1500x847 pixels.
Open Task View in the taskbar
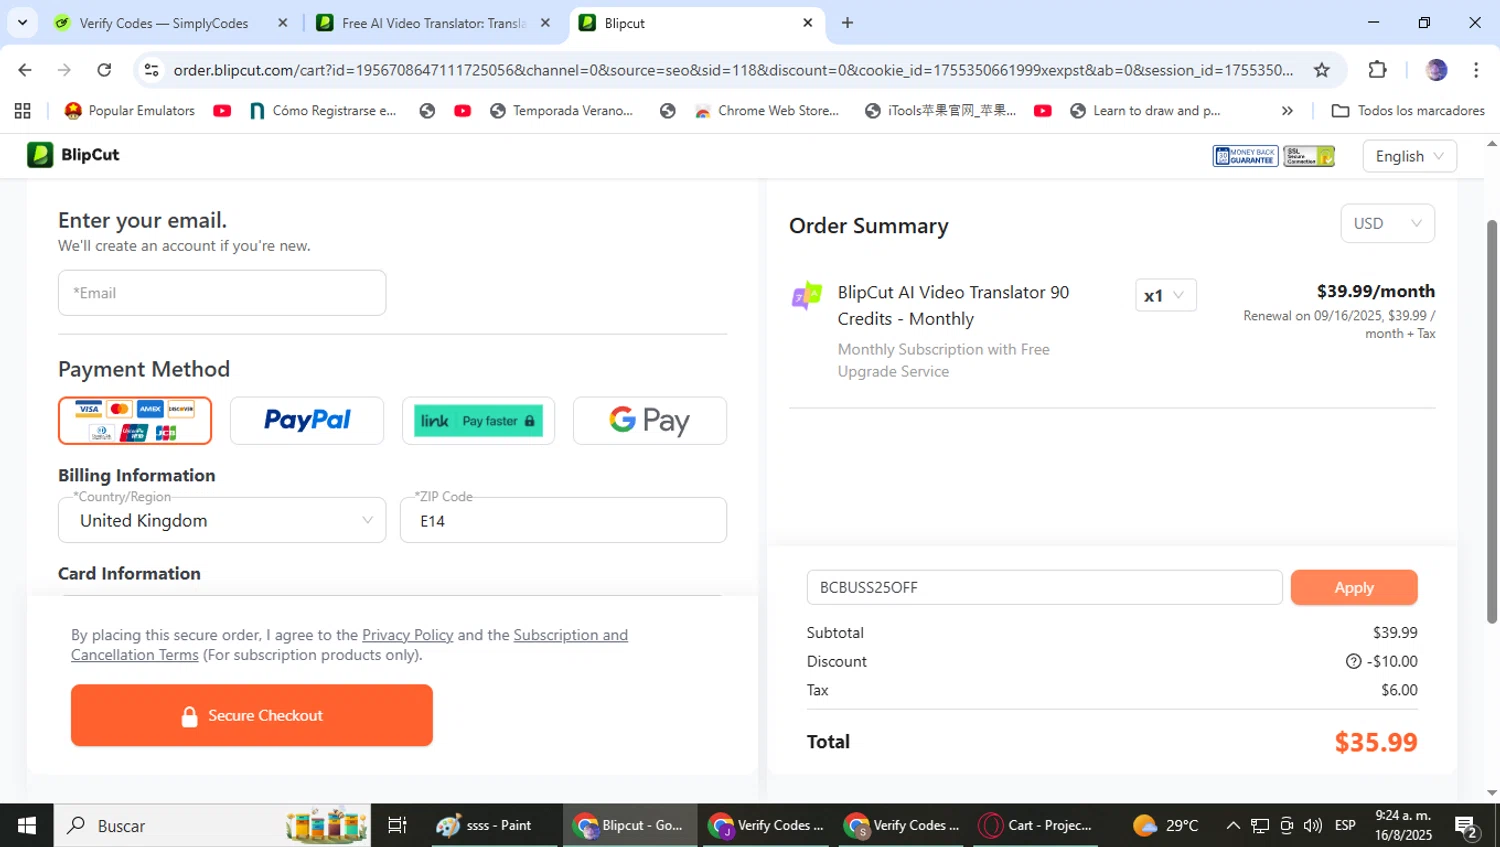tap(397, 825)
